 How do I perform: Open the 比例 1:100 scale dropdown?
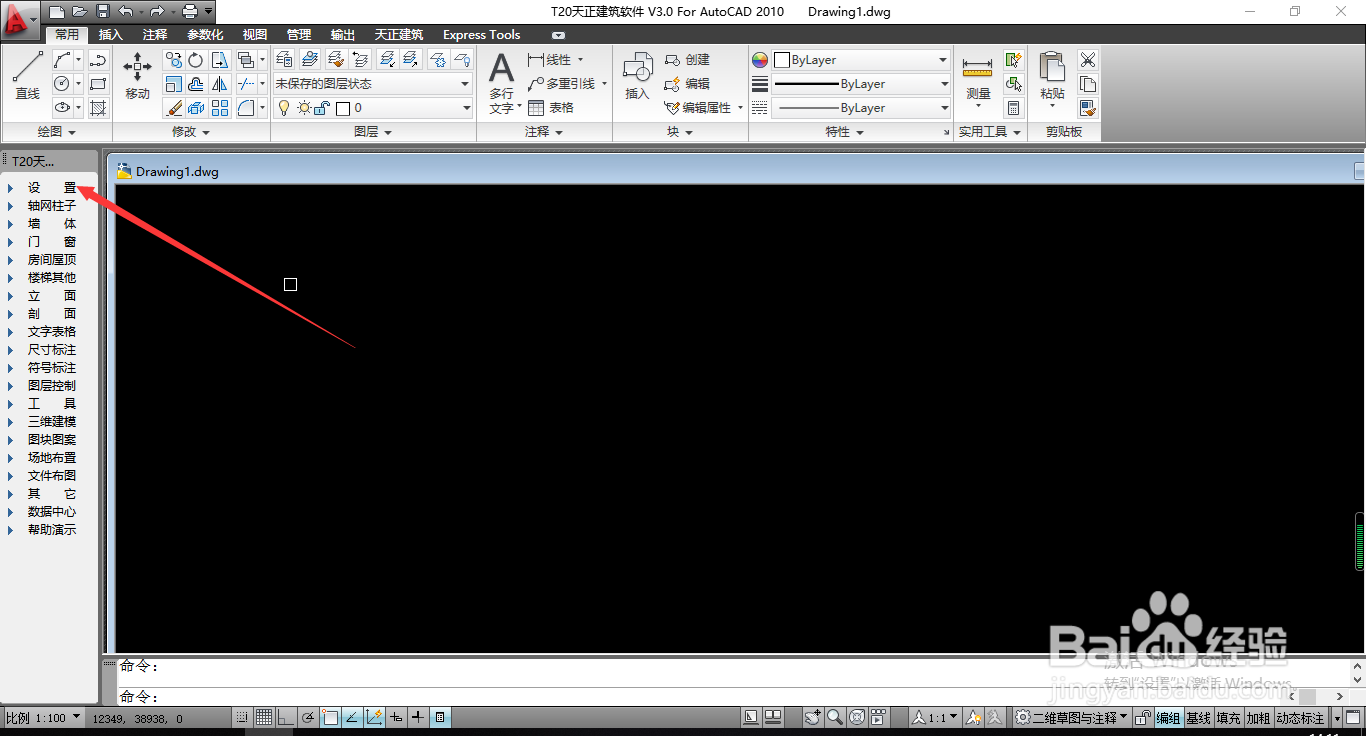pos(42,718)
